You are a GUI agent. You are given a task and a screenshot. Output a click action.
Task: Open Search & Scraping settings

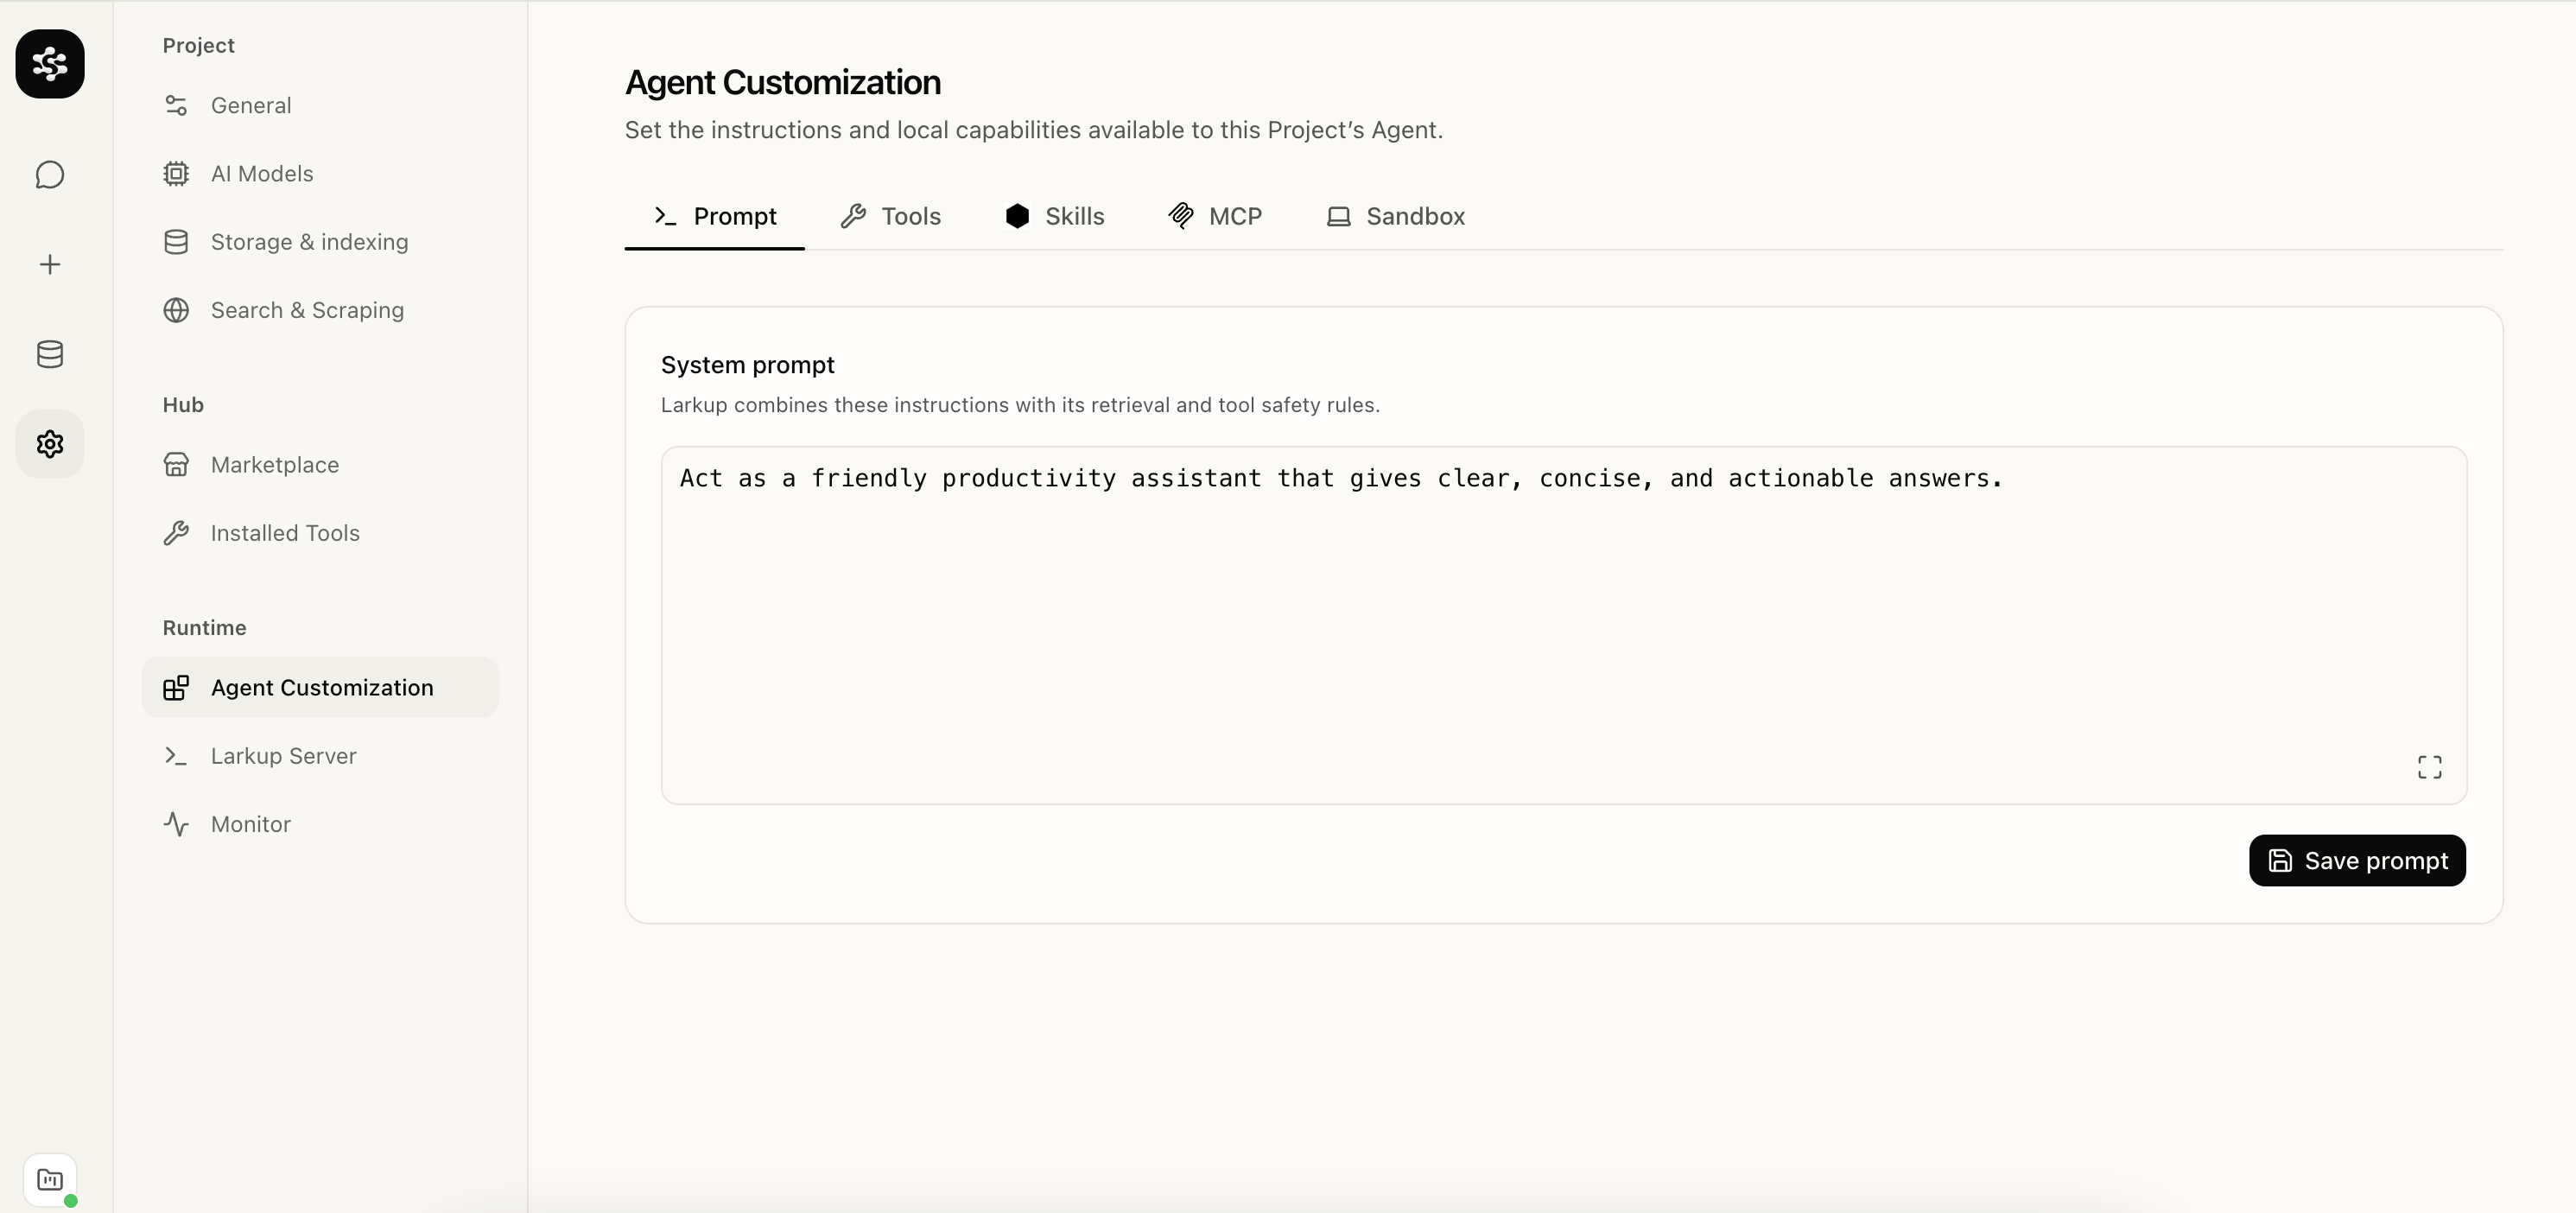point(320,310)
